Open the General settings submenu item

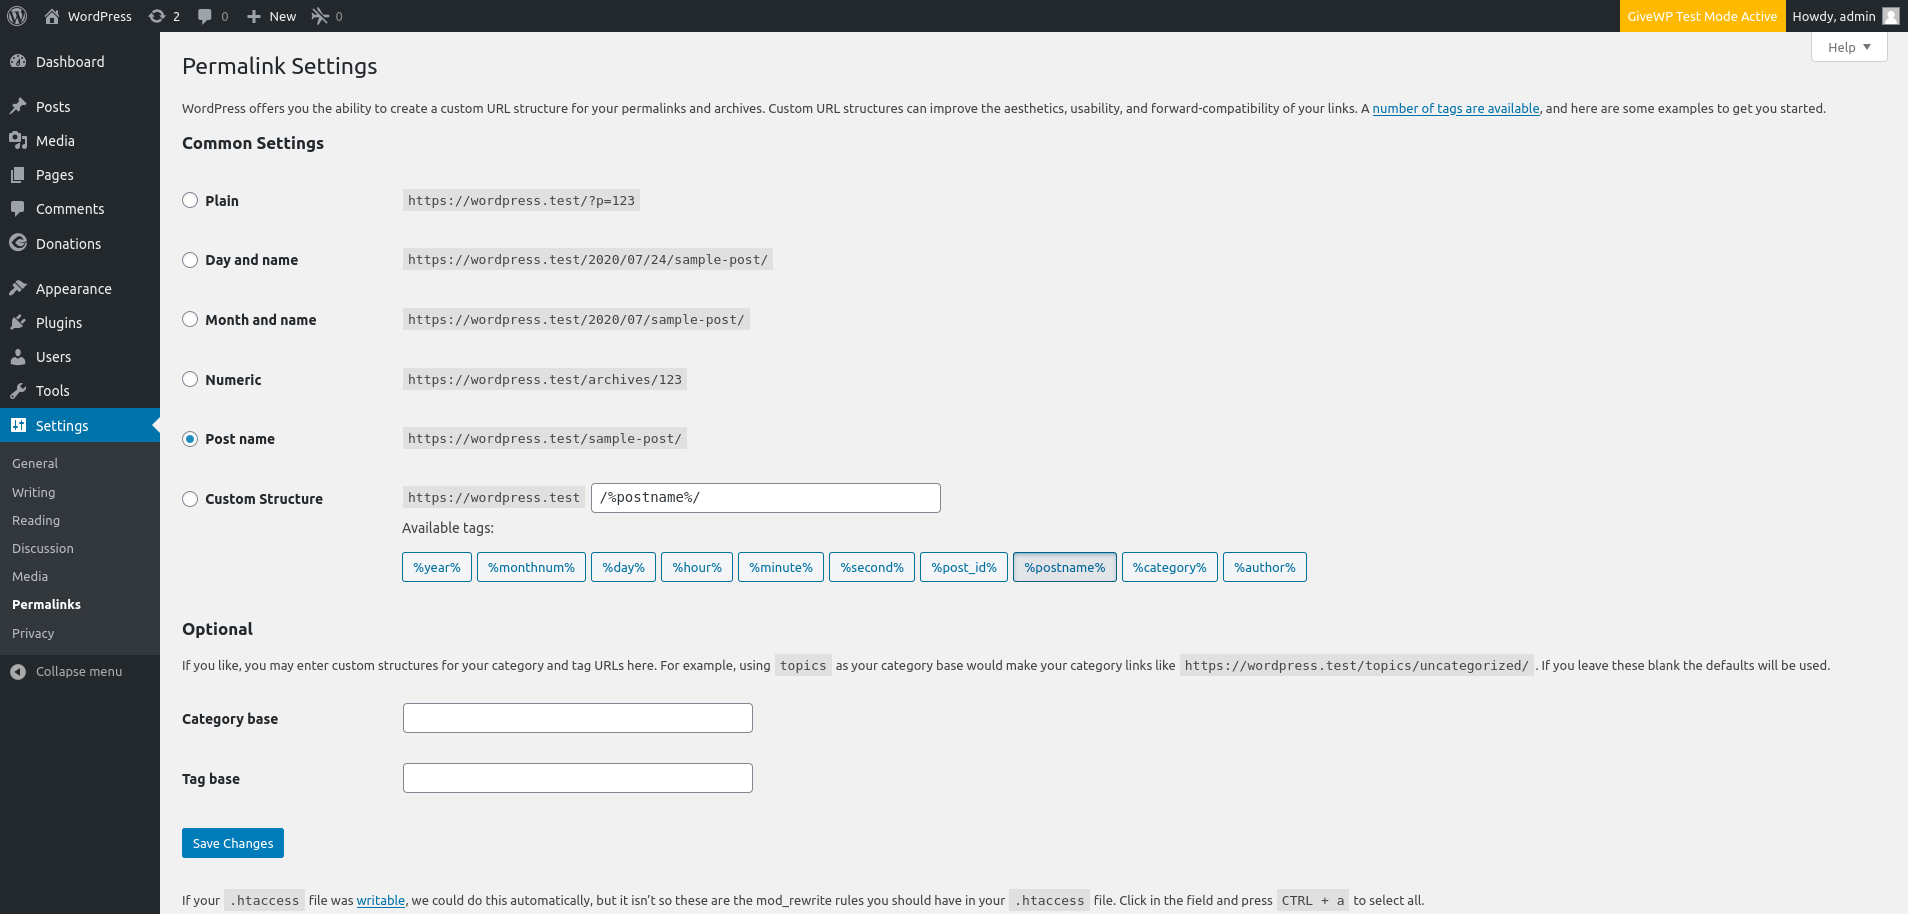(35, 463)
